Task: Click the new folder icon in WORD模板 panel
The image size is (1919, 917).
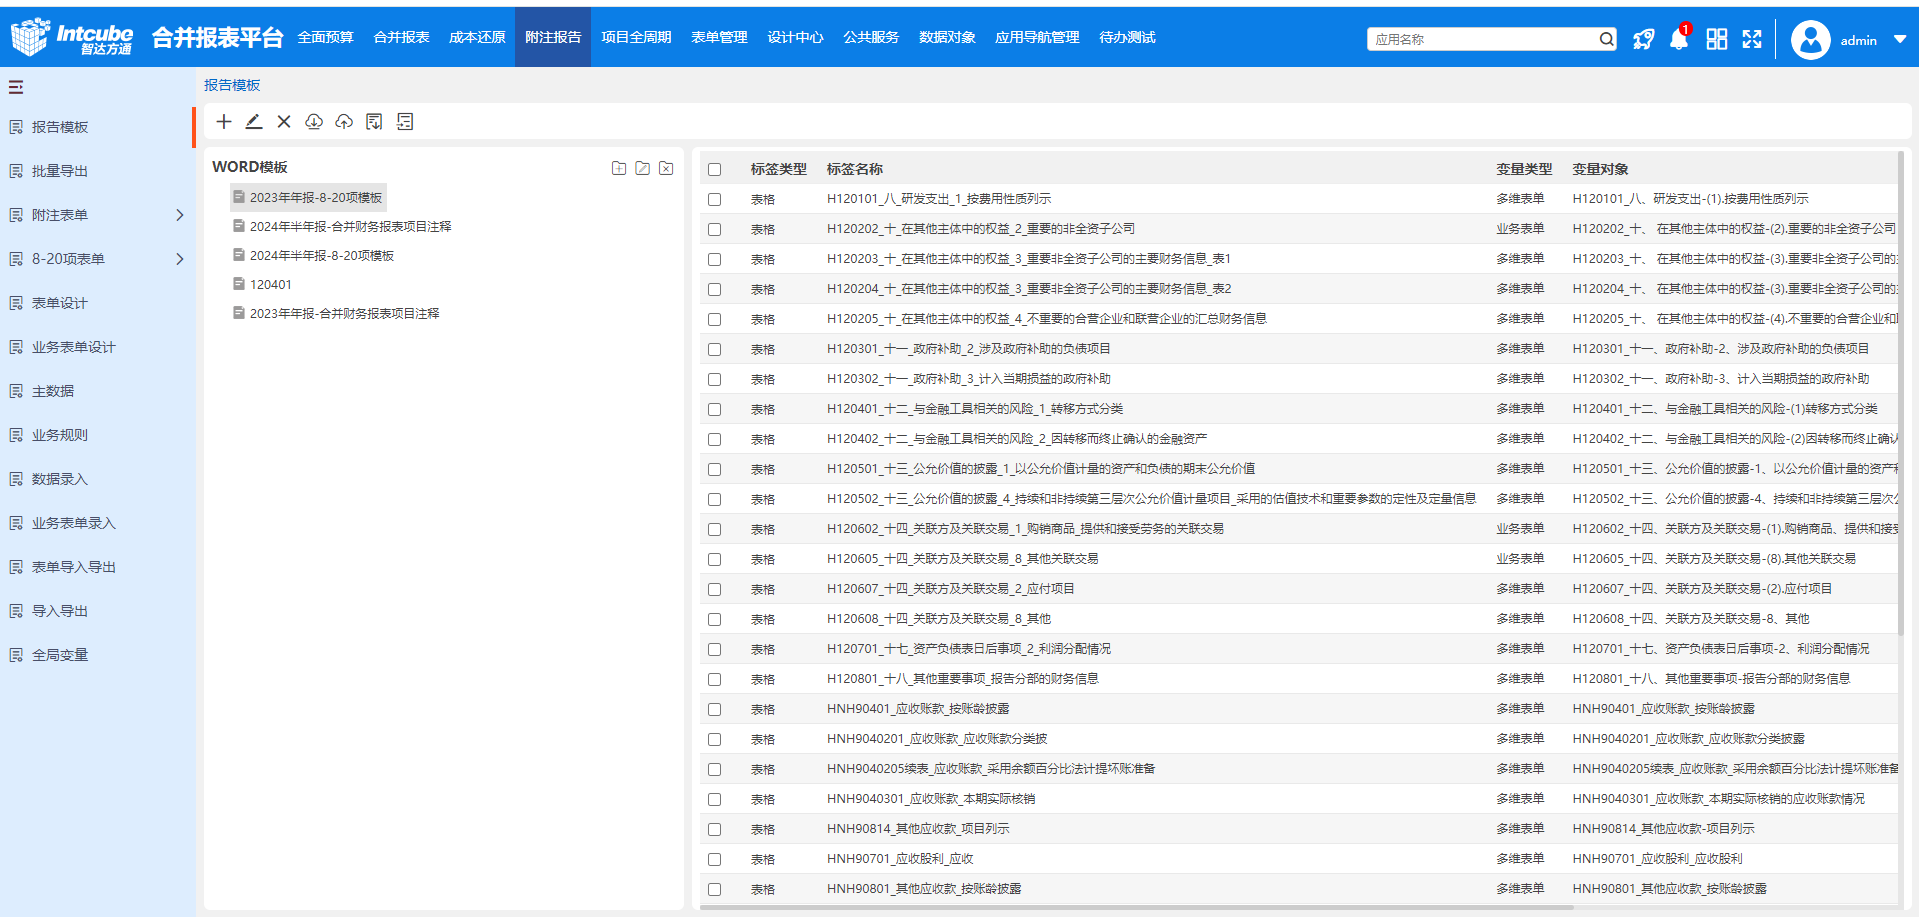Action: pyautogui.click(x=619, y=168)
